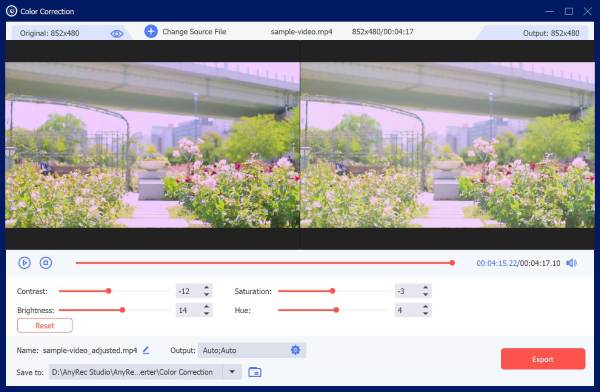Click the sample-video_adjusted.mp4 name text
This screenshot has width=600, height=392.
click(90, 350)
